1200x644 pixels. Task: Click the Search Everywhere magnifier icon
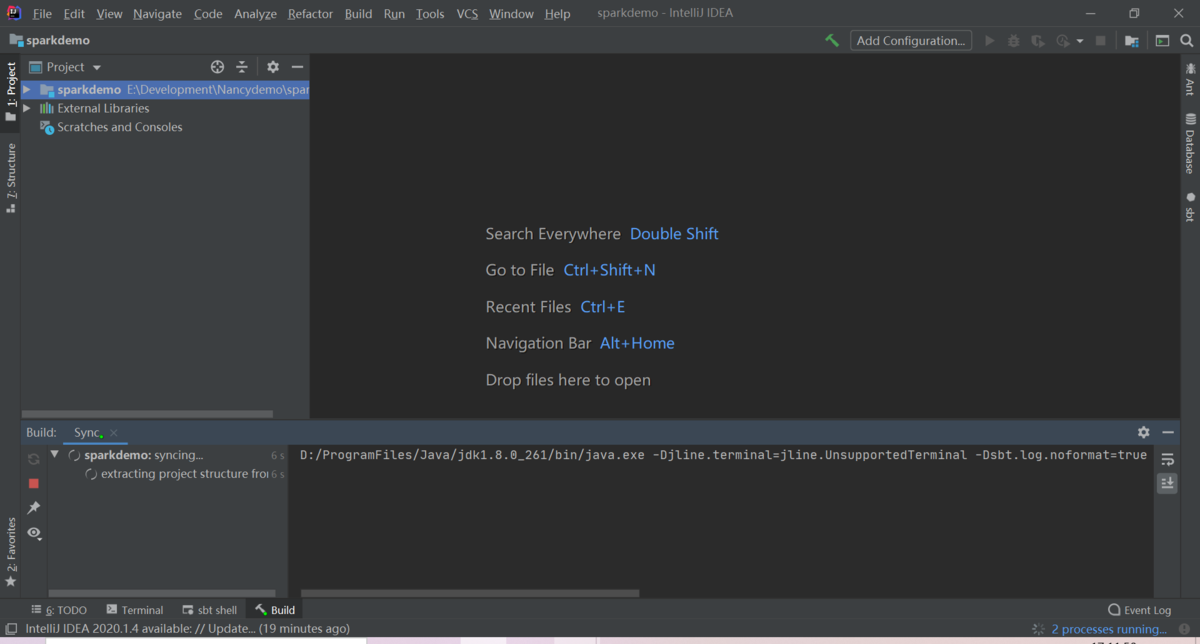coord(1187,41)
